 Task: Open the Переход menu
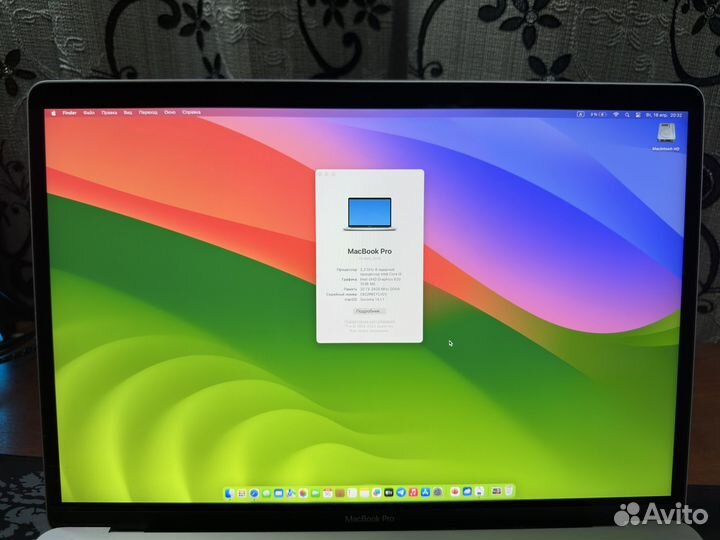click(x=148, y=112)
